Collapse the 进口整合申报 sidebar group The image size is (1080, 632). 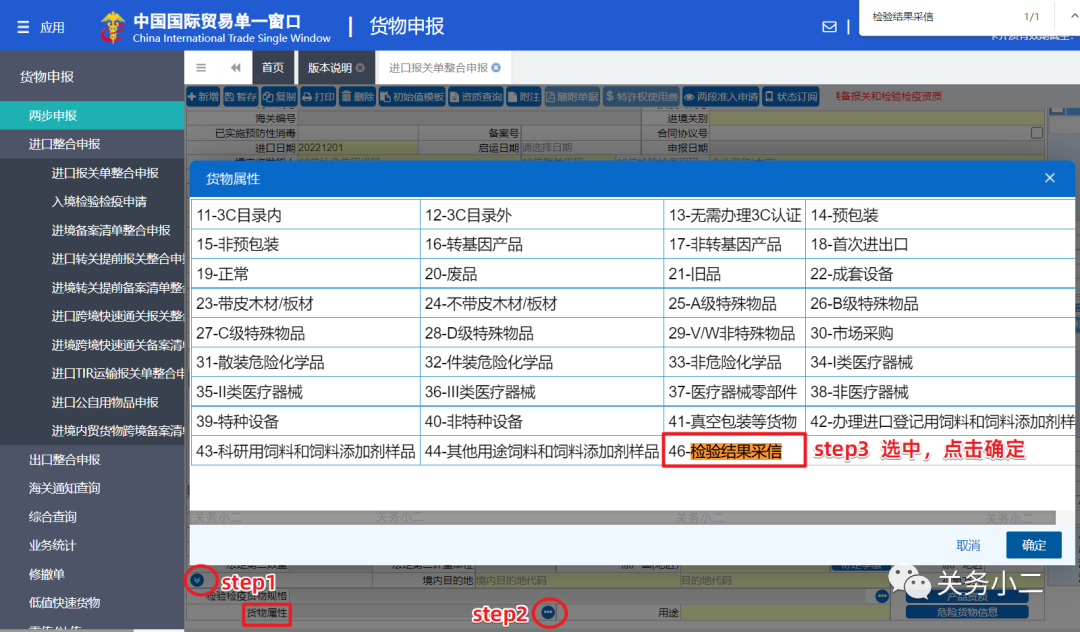tap(92, 144)
